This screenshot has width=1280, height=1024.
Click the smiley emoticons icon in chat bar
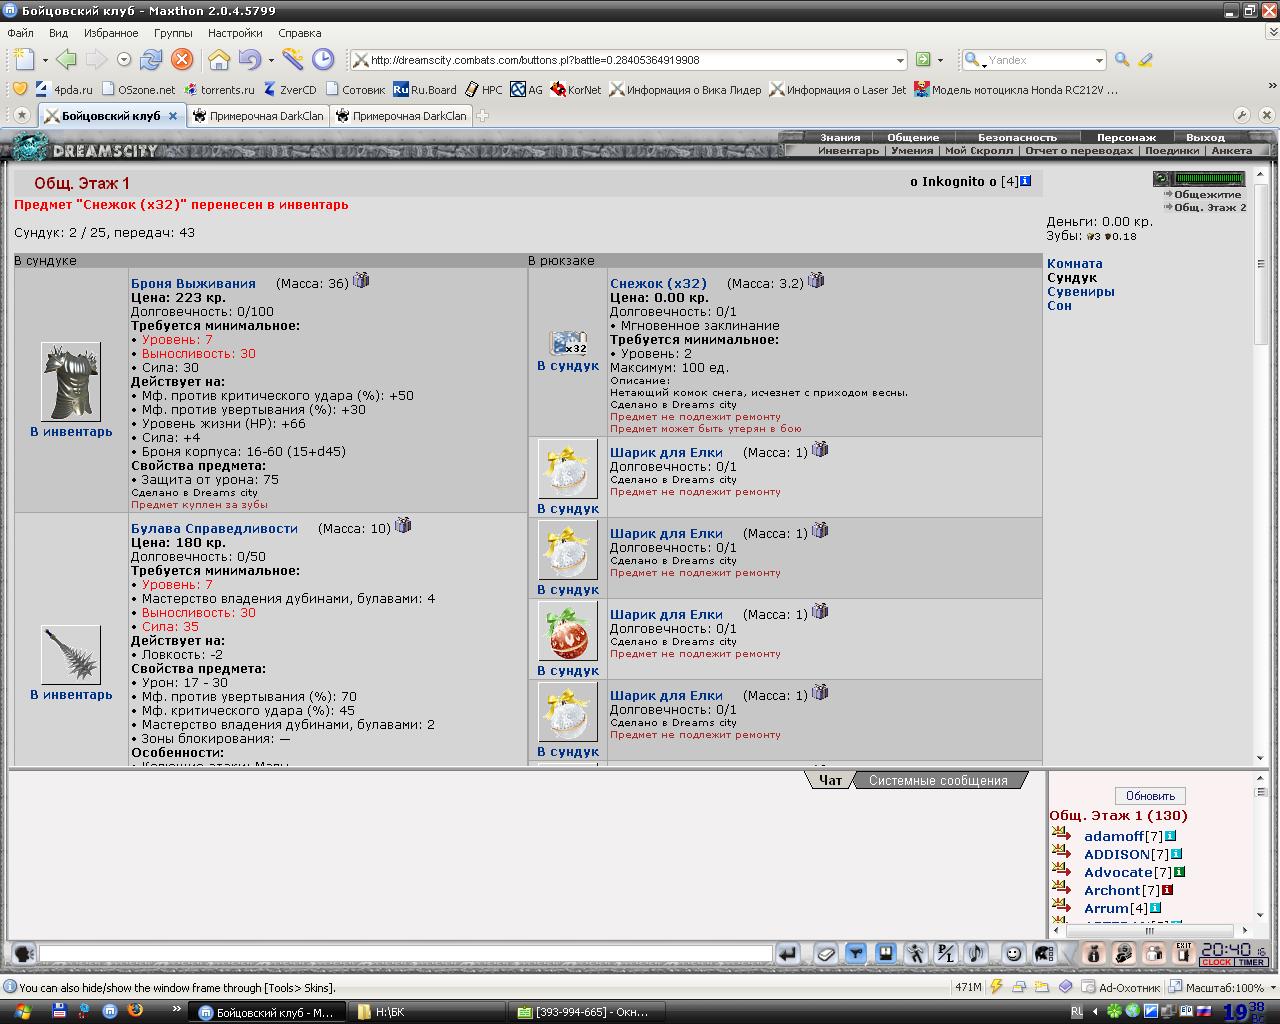click(x=1013, y=953)
